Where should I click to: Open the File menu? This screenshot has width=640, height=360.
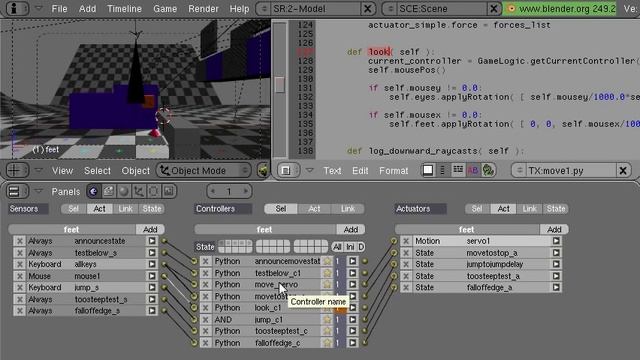[59, 9]
